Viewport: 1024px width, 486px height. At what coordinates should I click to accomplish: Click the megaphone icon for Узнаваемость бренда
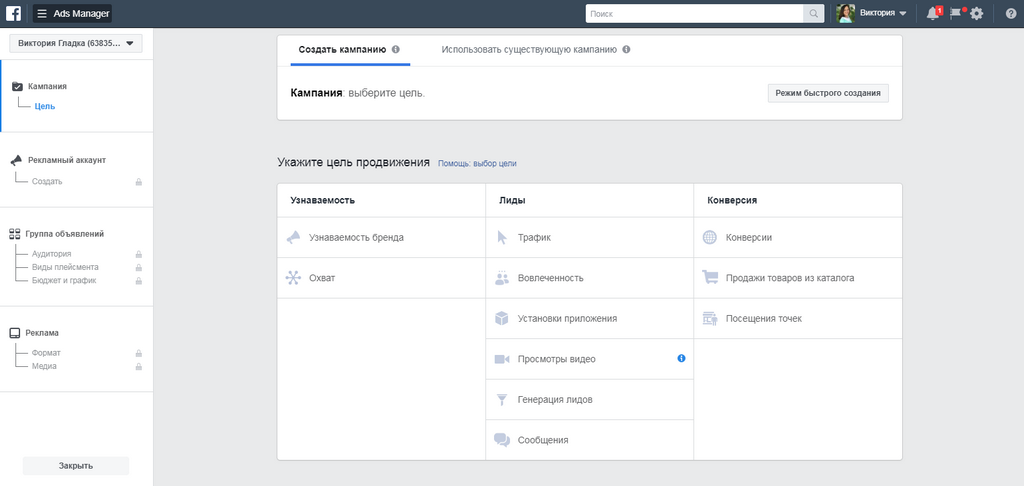293,238
